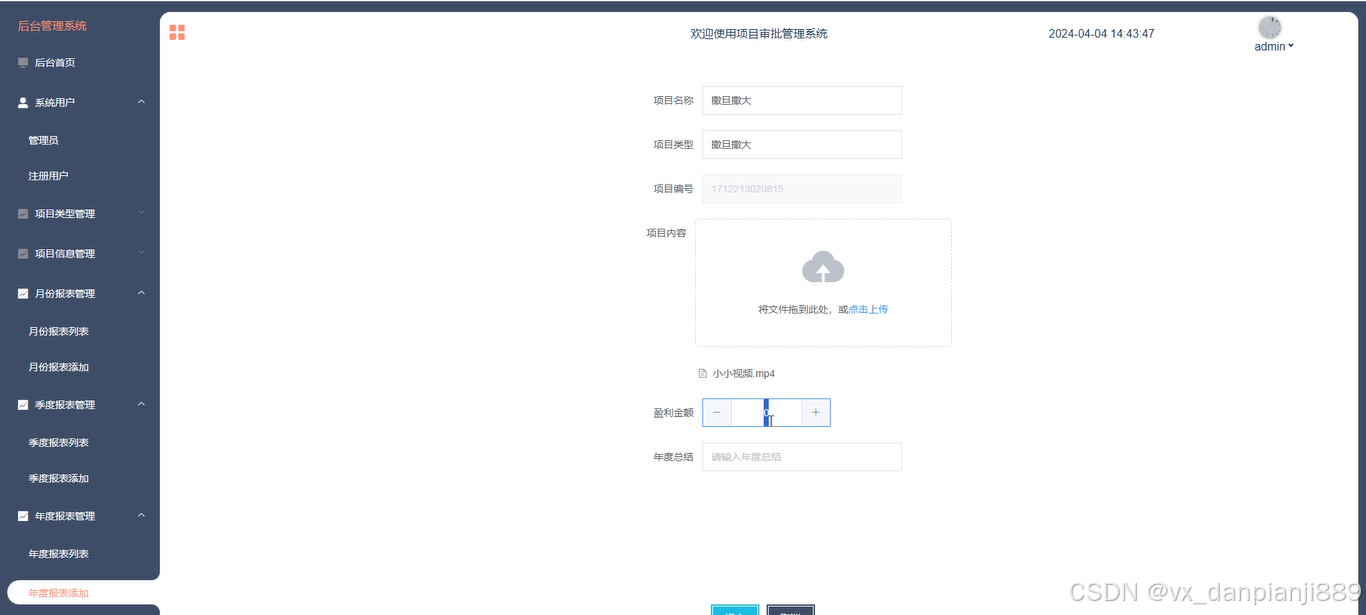1366x615 pixels.
Task: Click the date-time 2024-04-04 14:43:47
Action: tap(1101, 34)
